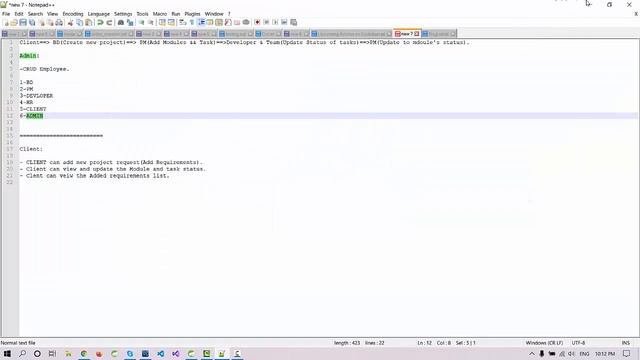
Task: Open the Plugins menu
Action: [192, 14]
